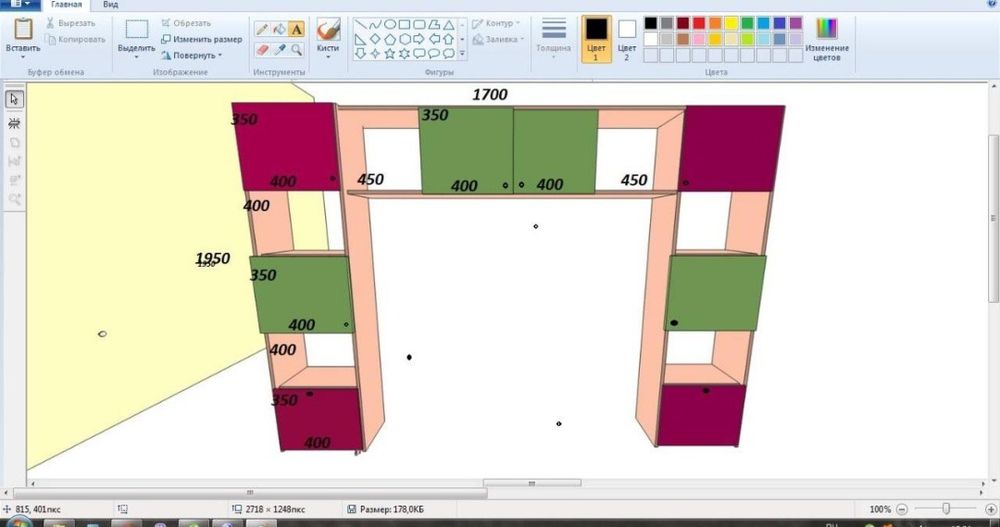Screen dimensions: 1000x527
Task: Expand the shapes gallery list
Action: point(462,54)
